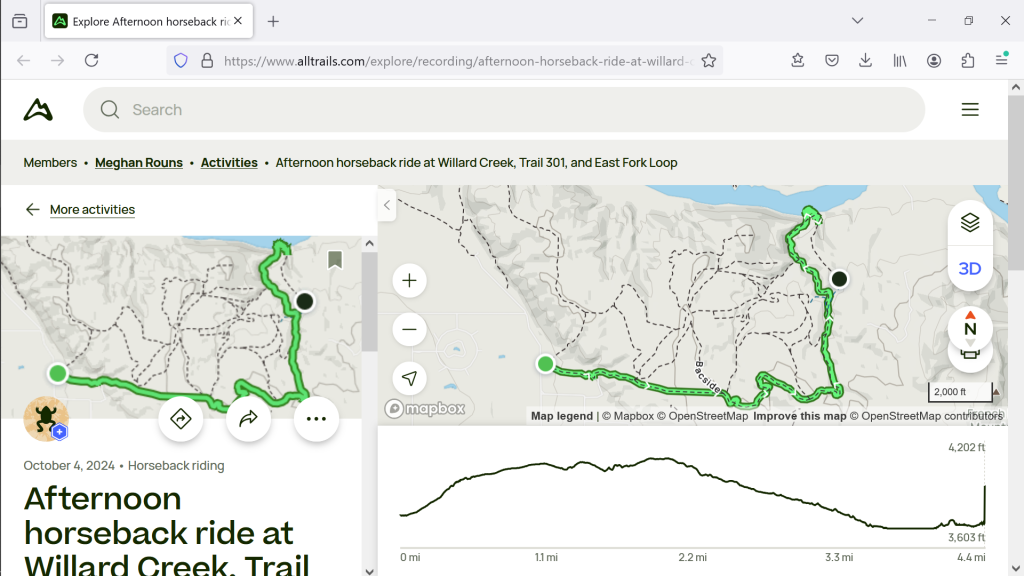Center map on my location arrow

[409, 378]
